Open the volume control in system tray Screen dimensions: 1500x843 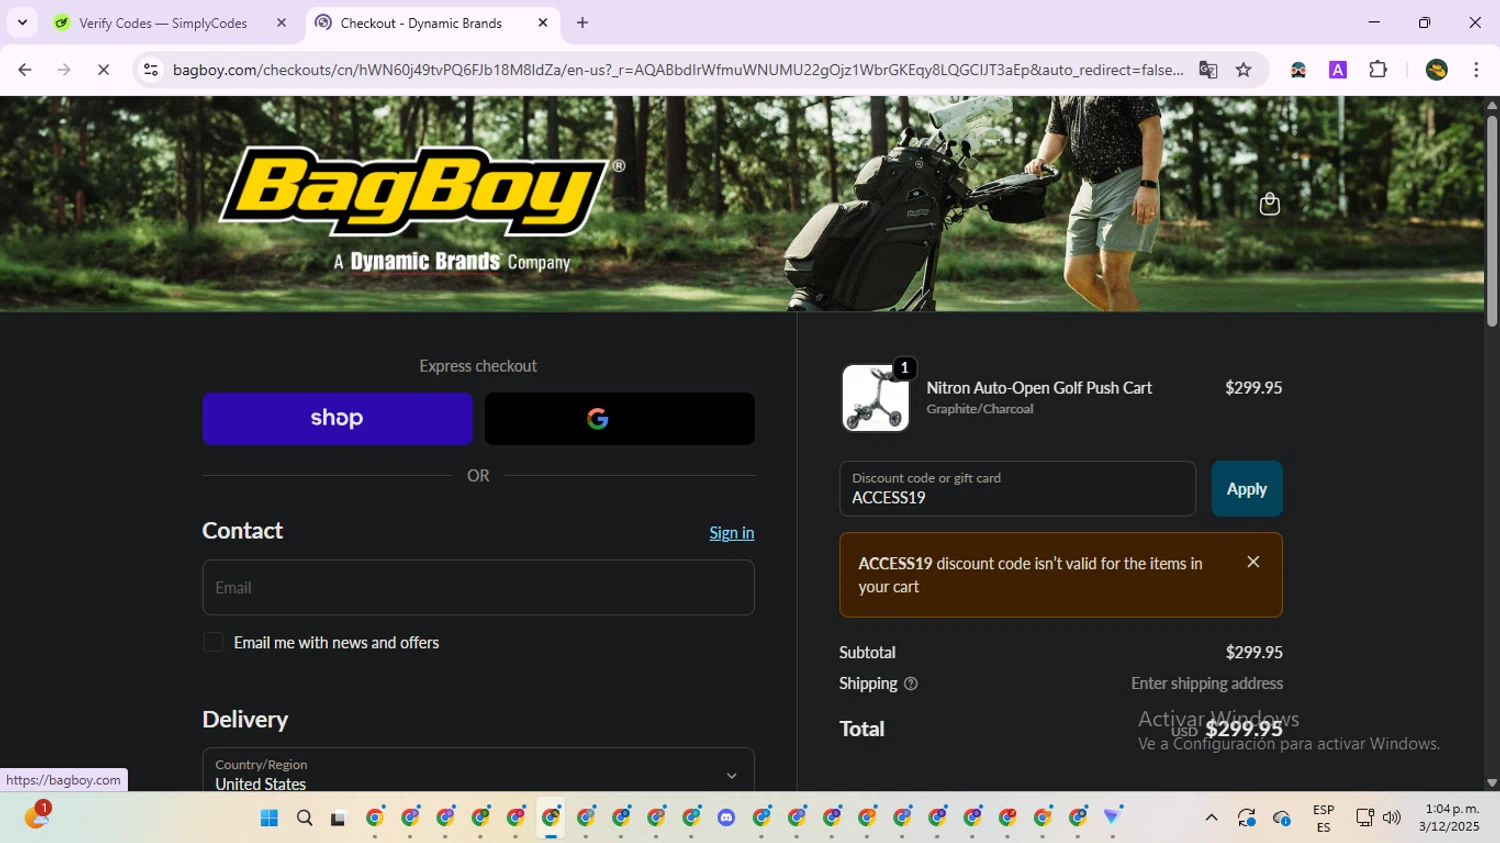[x=1391, y=818]
